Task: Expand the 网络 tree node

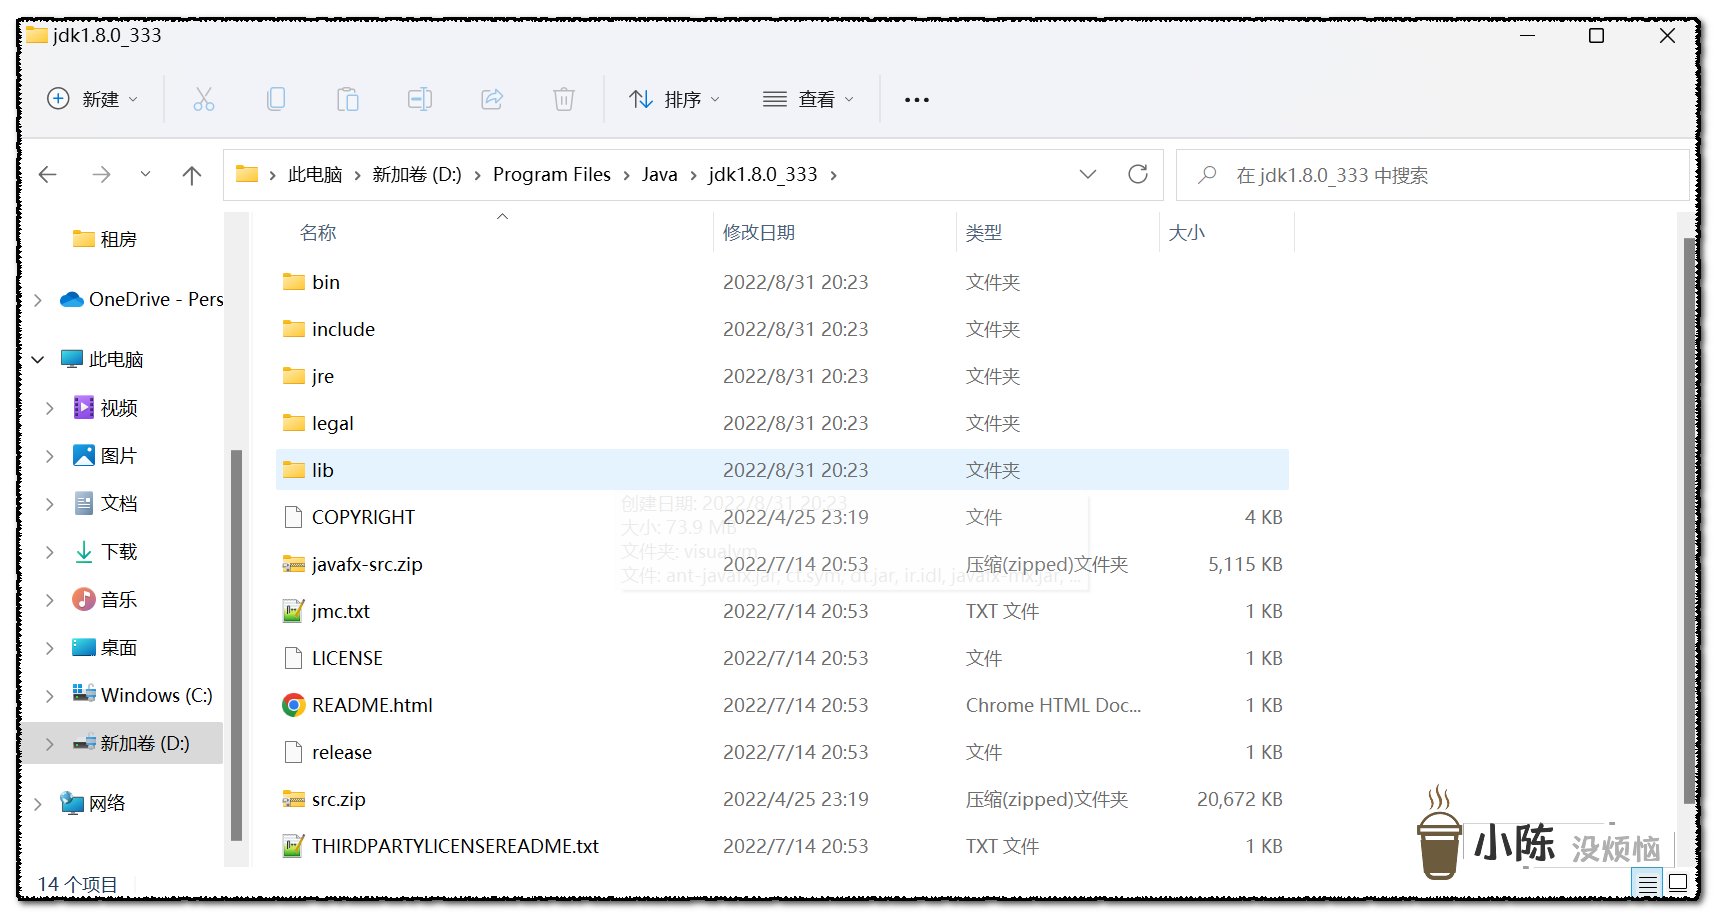Action: [38, 803]
